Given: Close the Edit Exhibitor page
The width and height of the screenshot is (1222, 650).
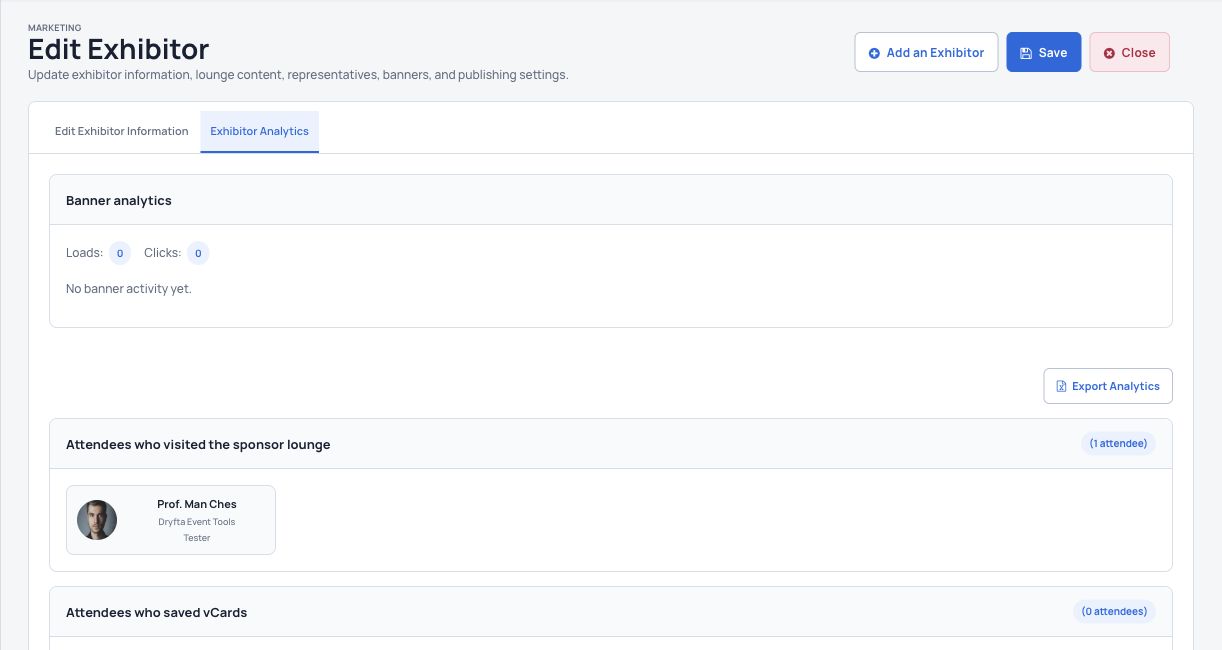Looking at the screenshot, I should coord(1129,52).
